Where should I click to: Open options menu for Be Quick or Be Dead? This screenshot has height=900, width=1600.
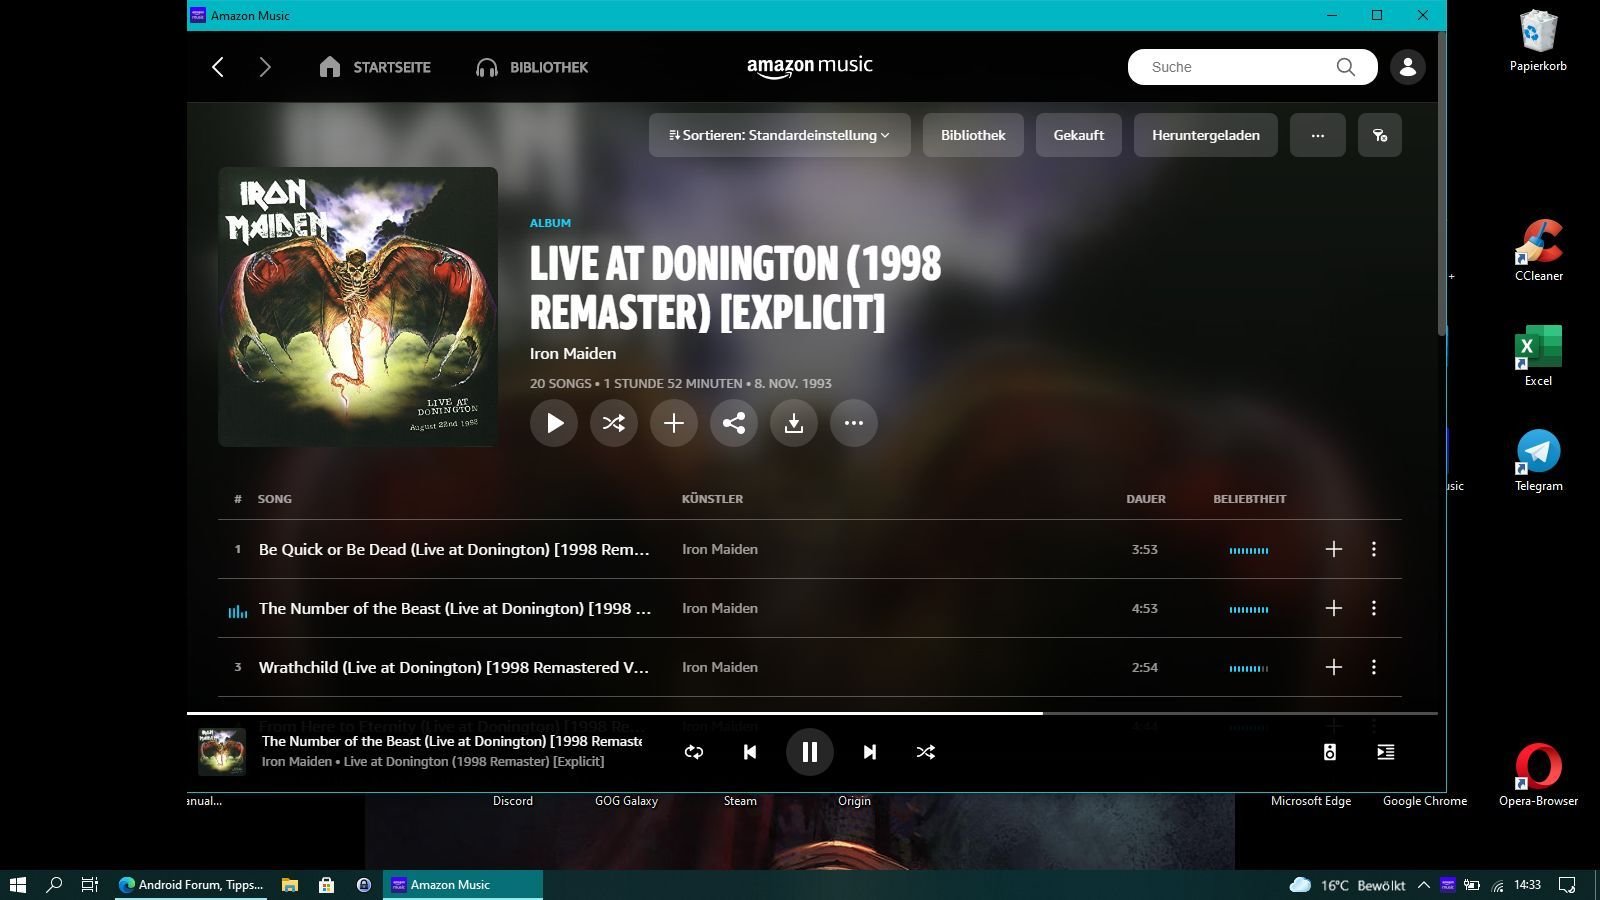pyautogui.click(x=1374, y=549)
